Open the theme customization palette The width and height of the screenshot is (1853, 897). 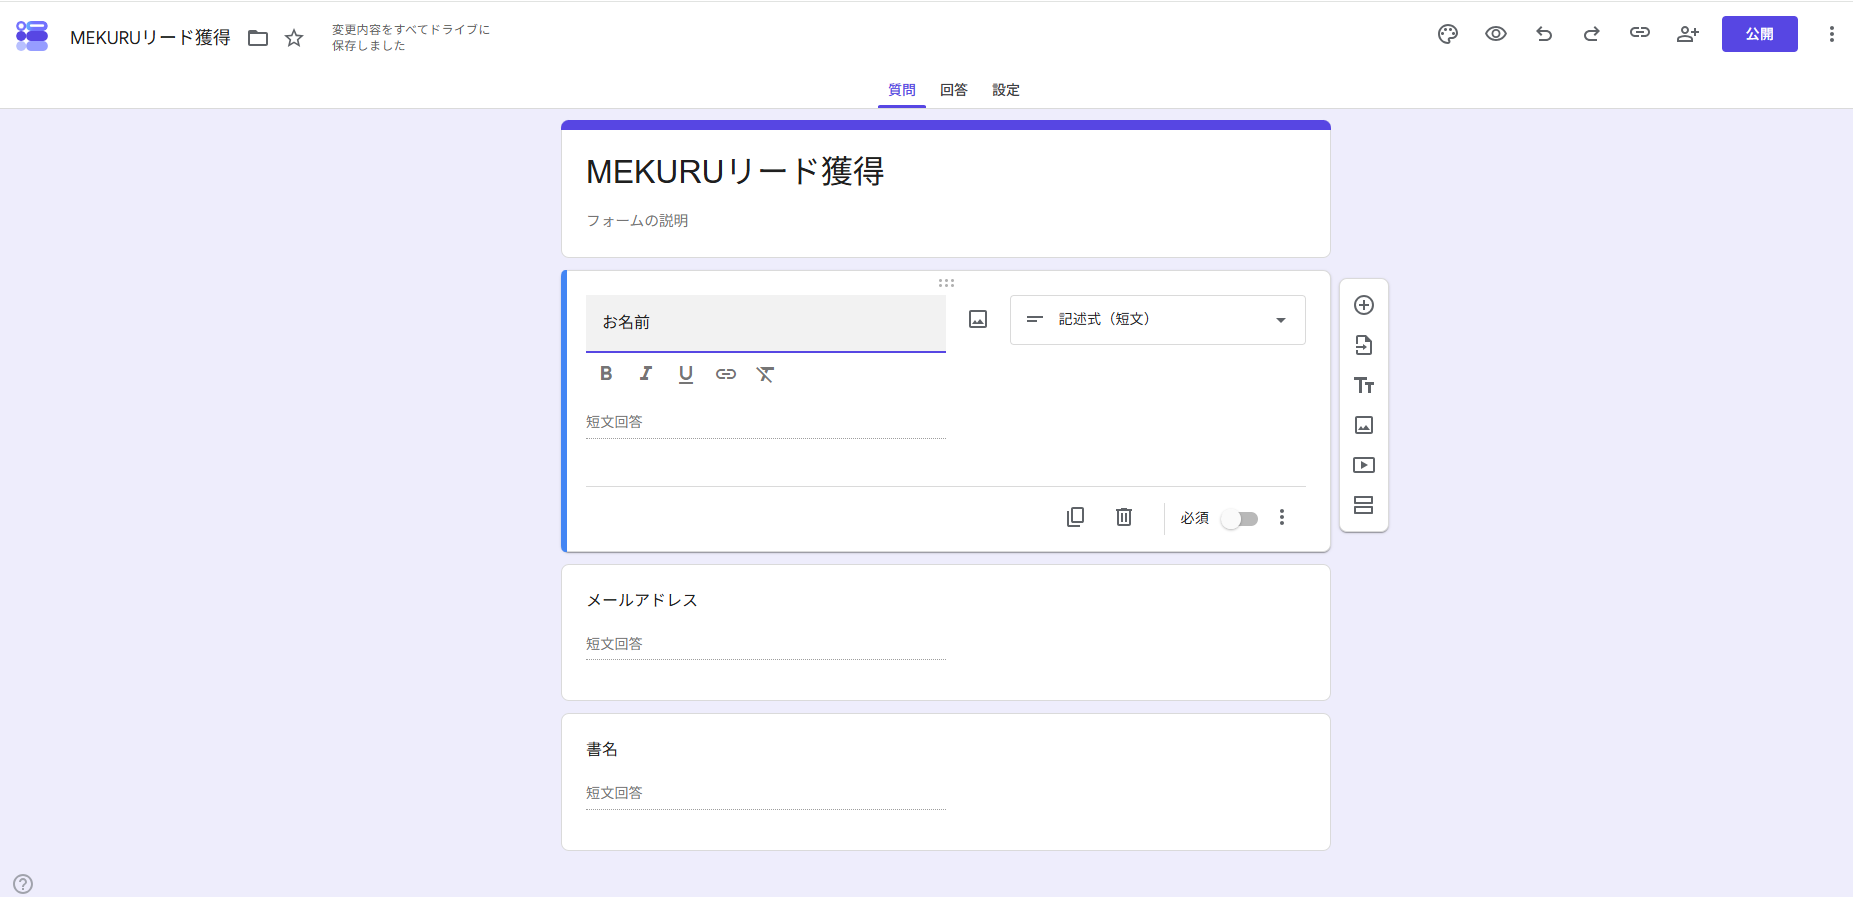(1448, 34)
